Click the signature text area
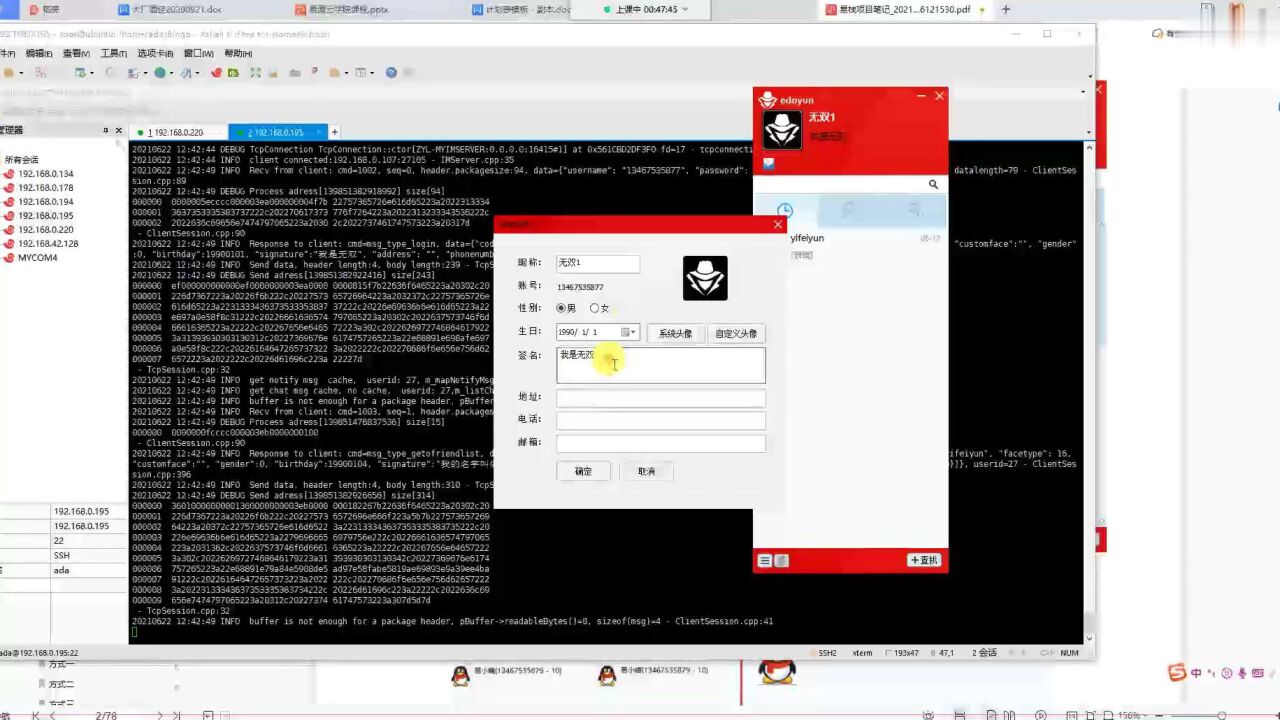 click(660, 365)
